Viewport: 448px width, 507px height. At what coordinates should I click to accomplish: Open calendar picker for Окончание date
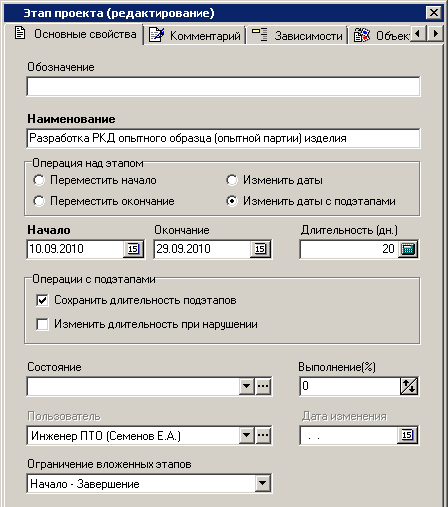[x=260, y=249]
